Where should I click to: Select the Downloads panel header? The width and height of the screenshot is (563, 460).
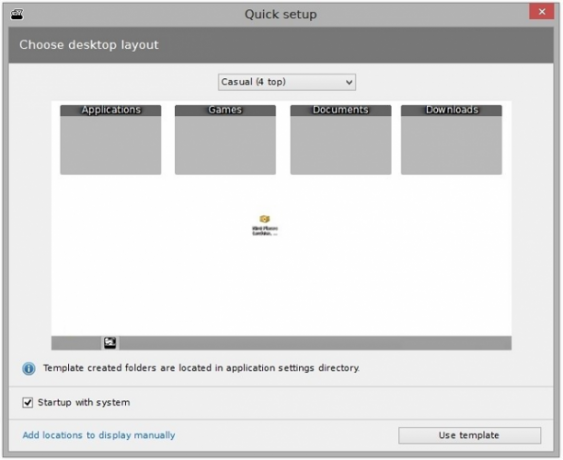[x=451, y=110]
